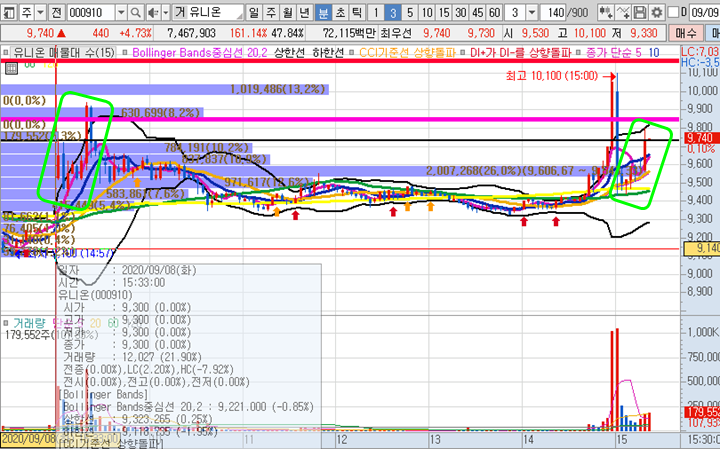Click the data grid table icon
Image resolution: width=720 pixels, height=449 pixels.
click(x=11, y=69)
